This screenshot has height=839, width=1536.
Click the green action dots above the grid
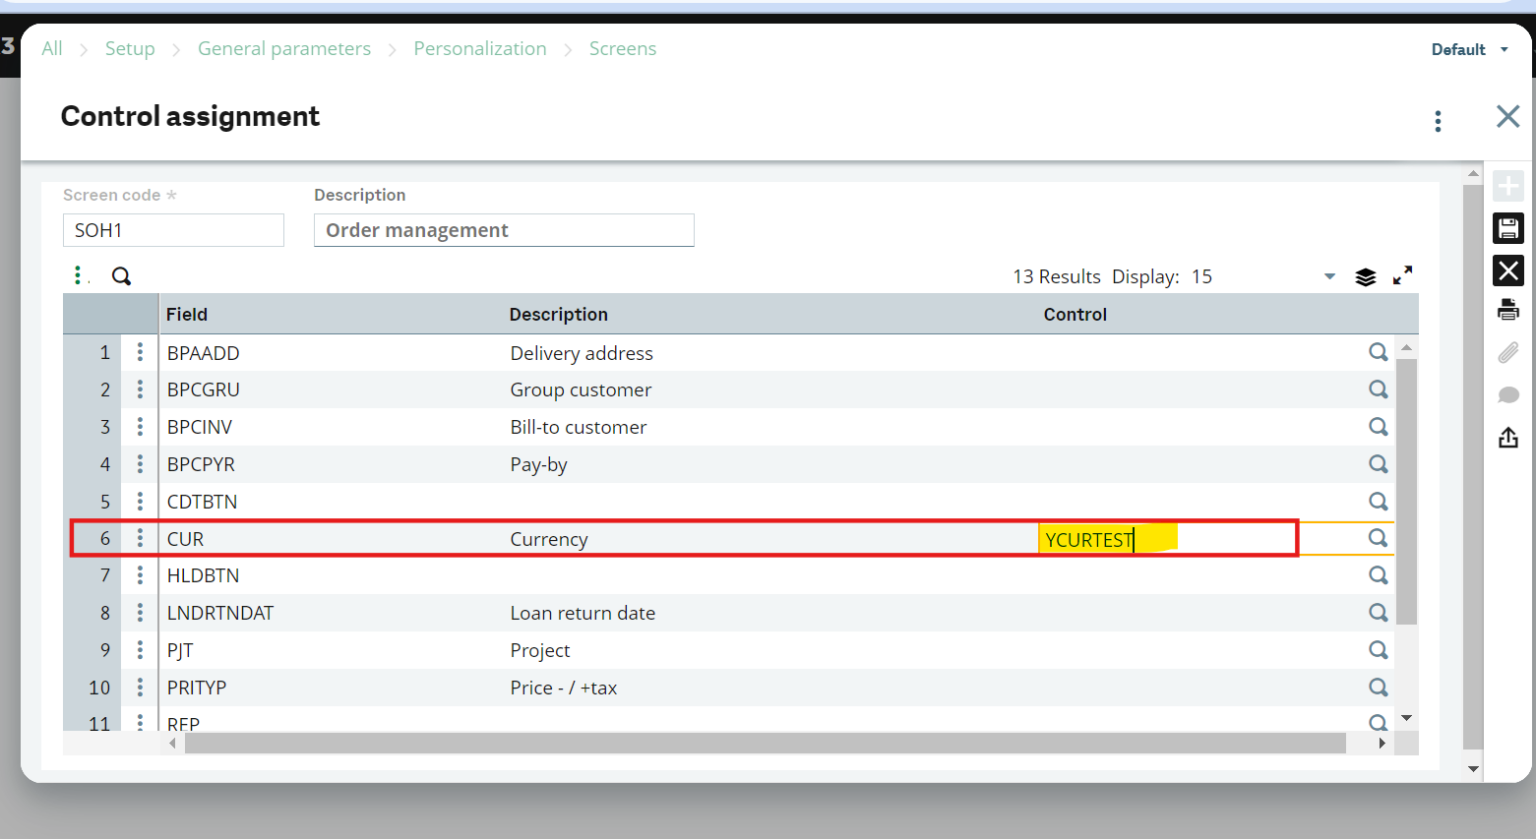click(78, 274)
